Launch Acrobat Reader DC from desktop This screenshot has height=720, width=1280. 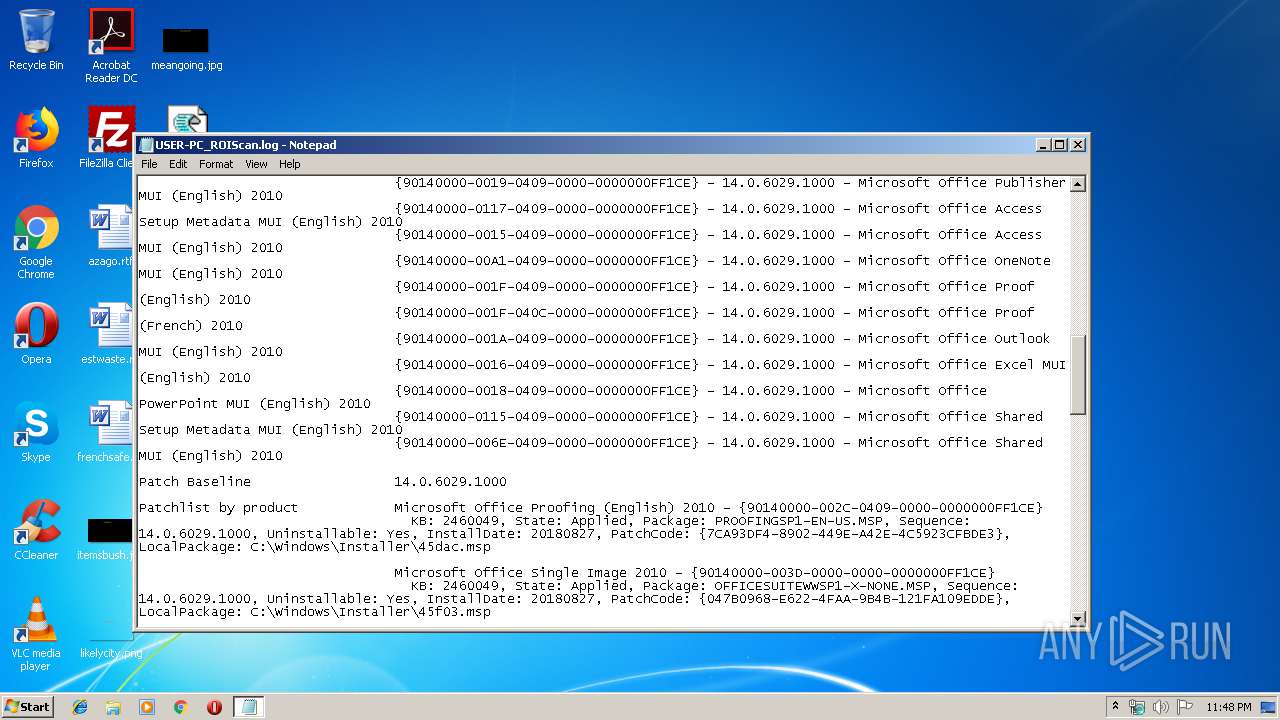click(x=111, y=45)
